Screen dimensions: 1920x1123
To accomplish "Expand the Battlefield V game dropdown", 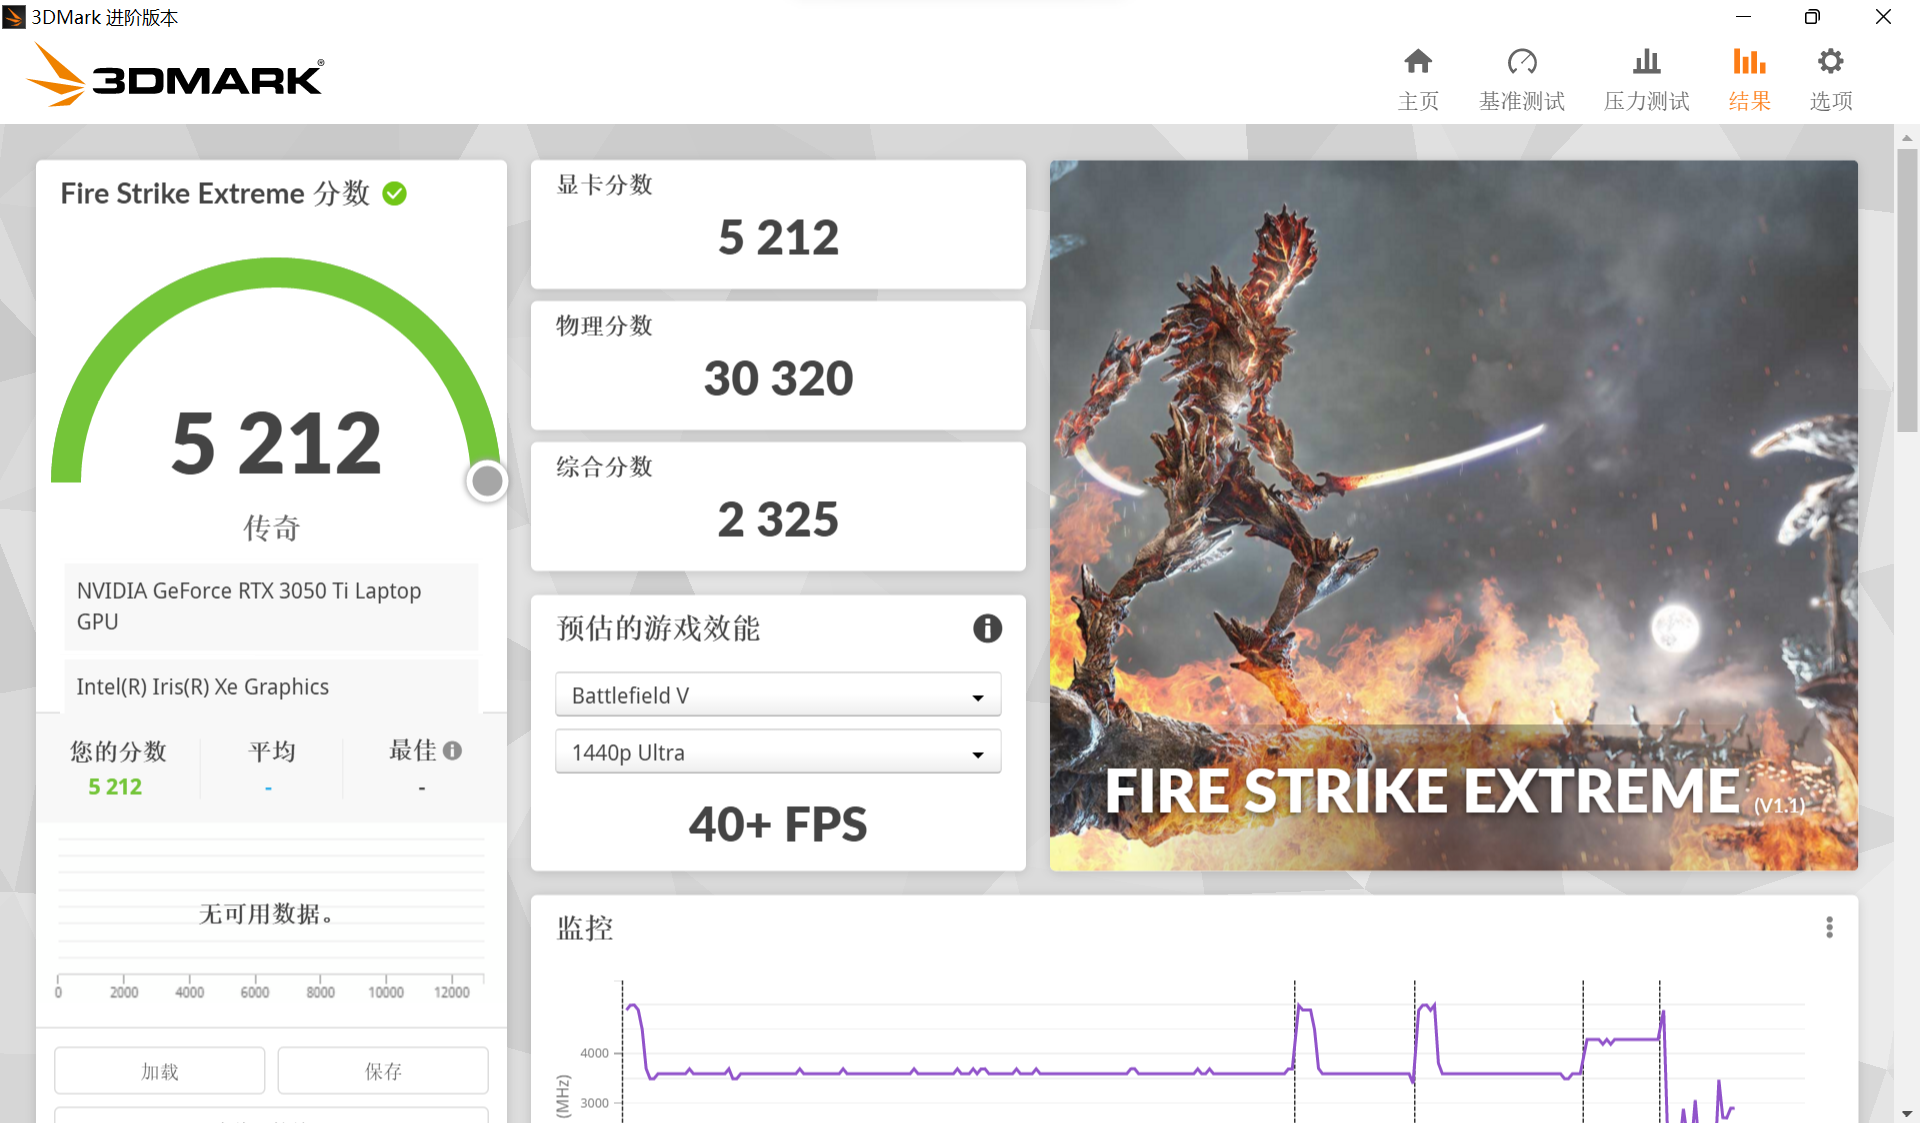I will click(777, 696).
